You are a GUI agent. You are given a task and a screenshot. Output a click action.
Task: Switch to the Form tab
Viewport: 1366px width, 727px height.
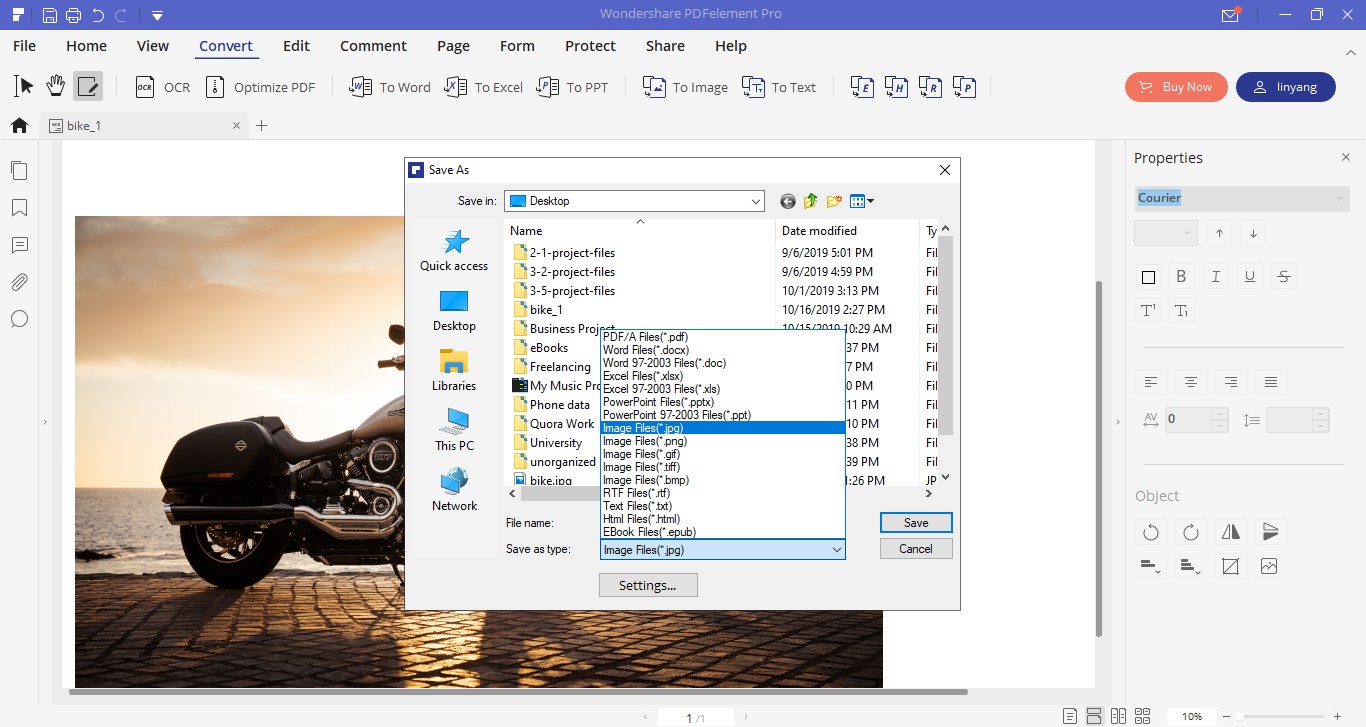point(517,46)
